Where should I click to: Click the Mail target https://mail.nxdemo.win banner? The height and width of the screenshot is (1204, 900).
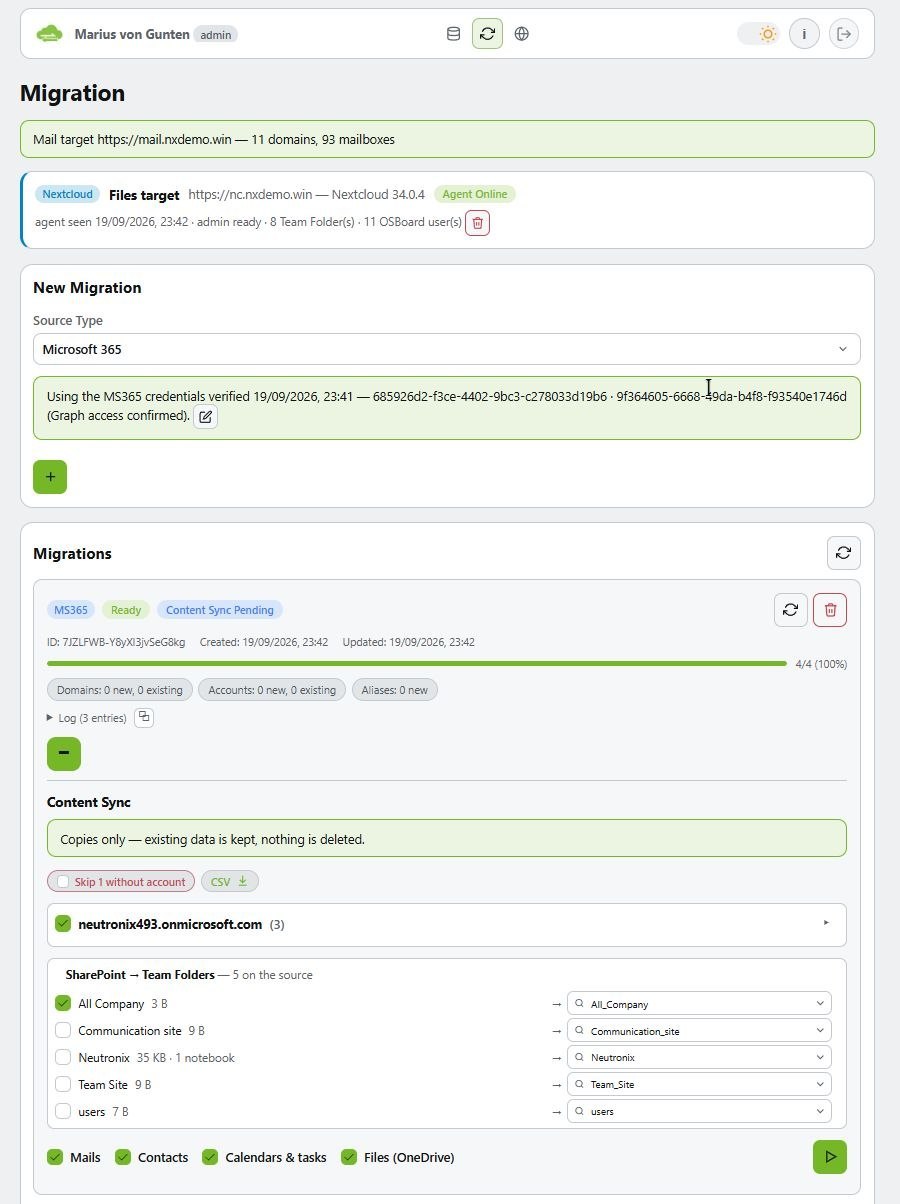(447, 139)
